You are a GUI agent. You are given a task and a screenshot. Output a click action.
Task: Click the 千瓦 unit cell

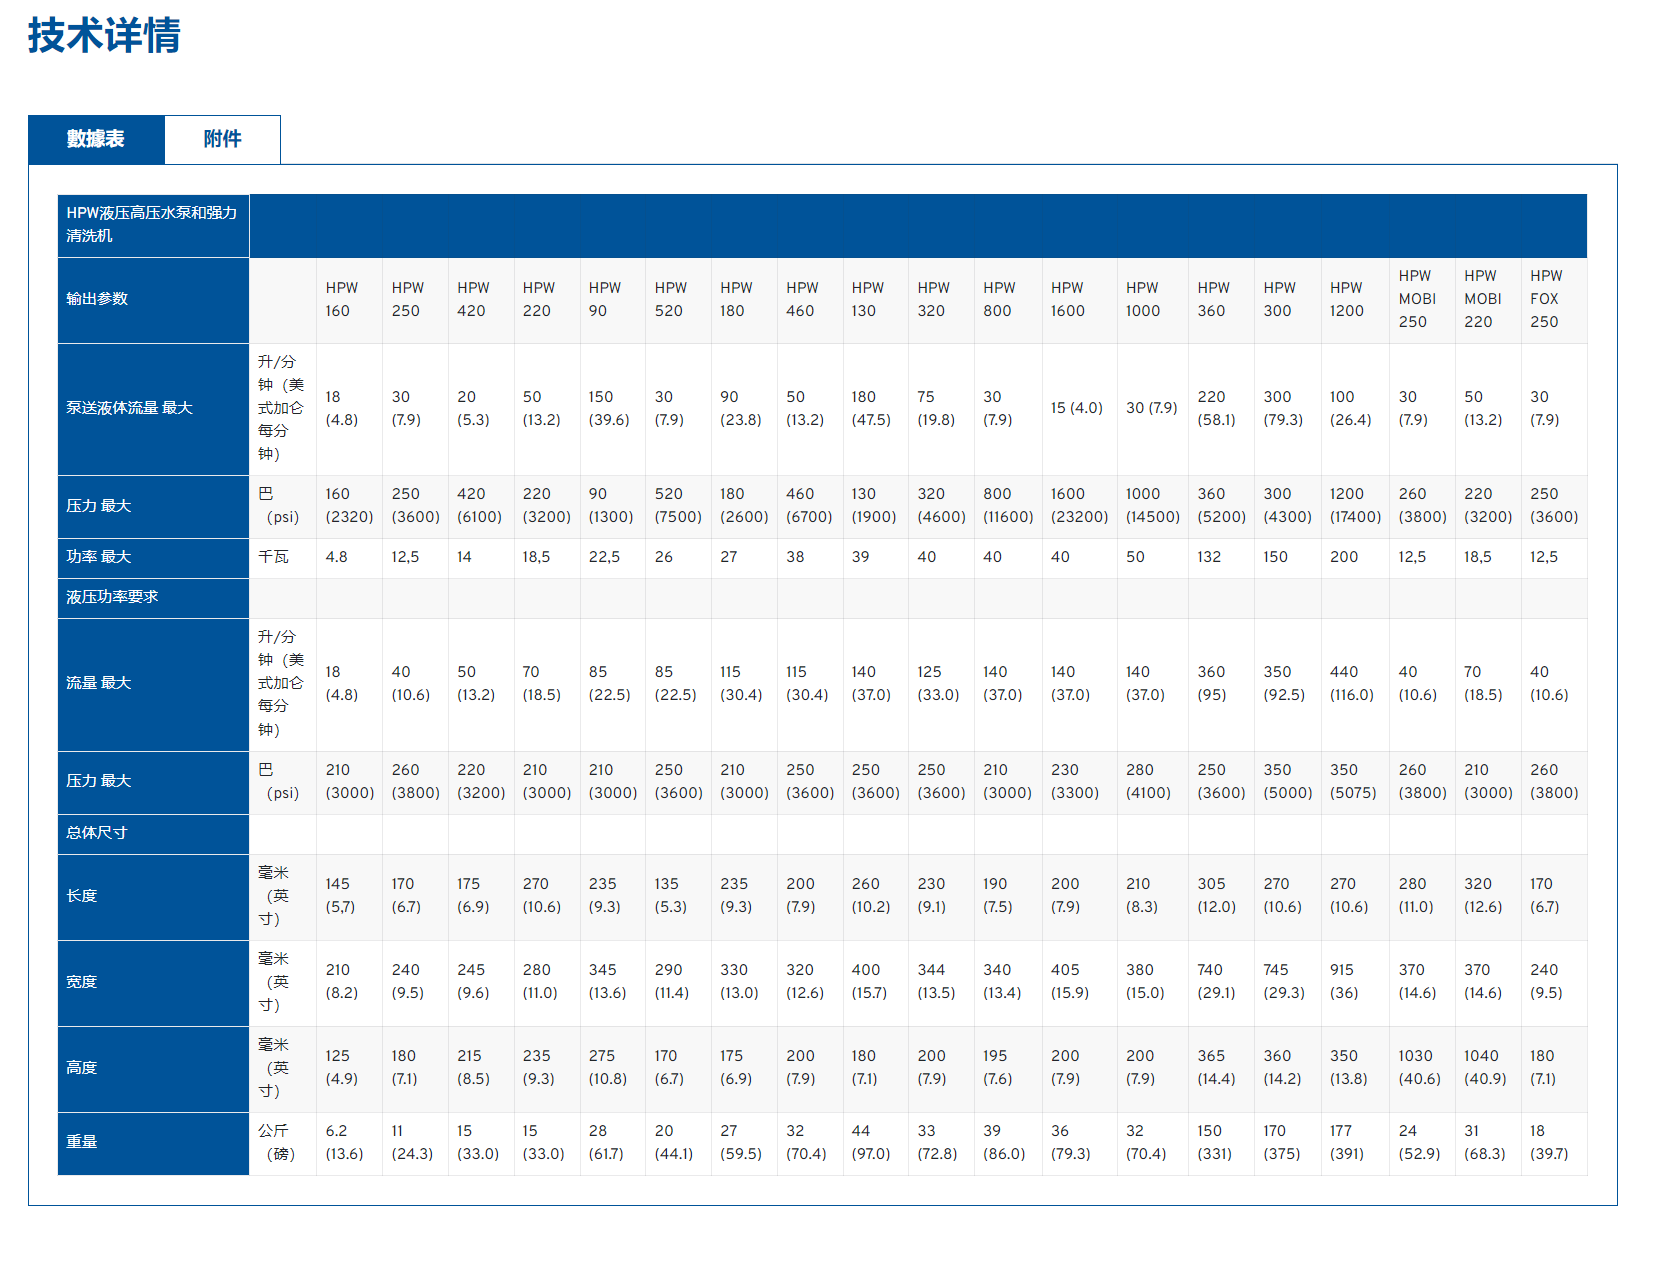[273, 557]
